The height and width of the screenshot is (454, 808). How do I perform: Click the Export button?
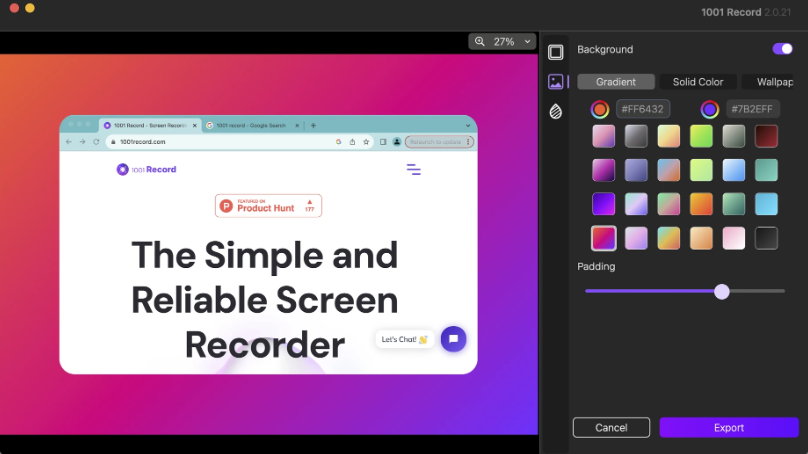(x=728, y=428)
